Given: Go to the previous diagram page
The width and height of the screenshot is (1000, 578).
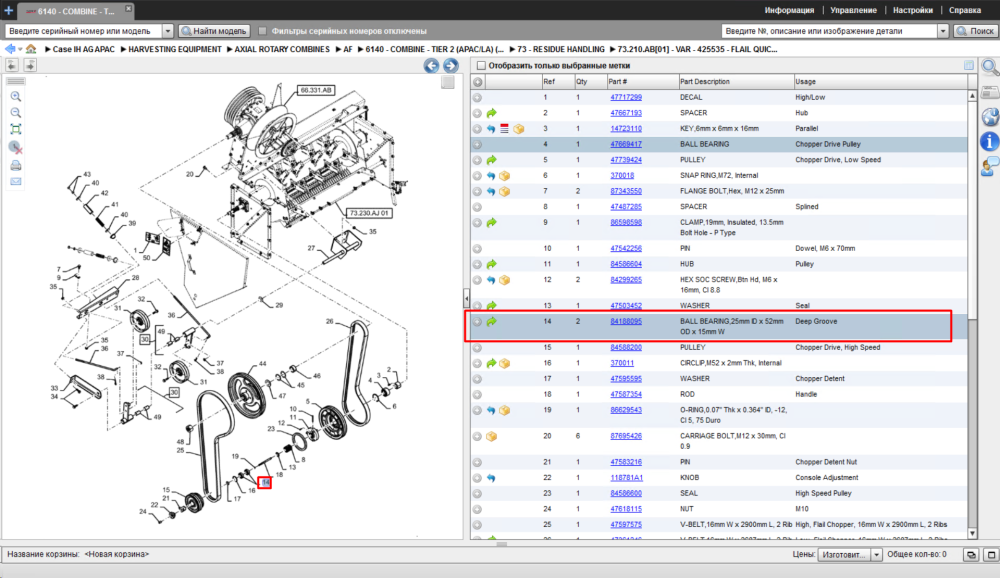Looking at the screenshot, I should tap(432, 66).
